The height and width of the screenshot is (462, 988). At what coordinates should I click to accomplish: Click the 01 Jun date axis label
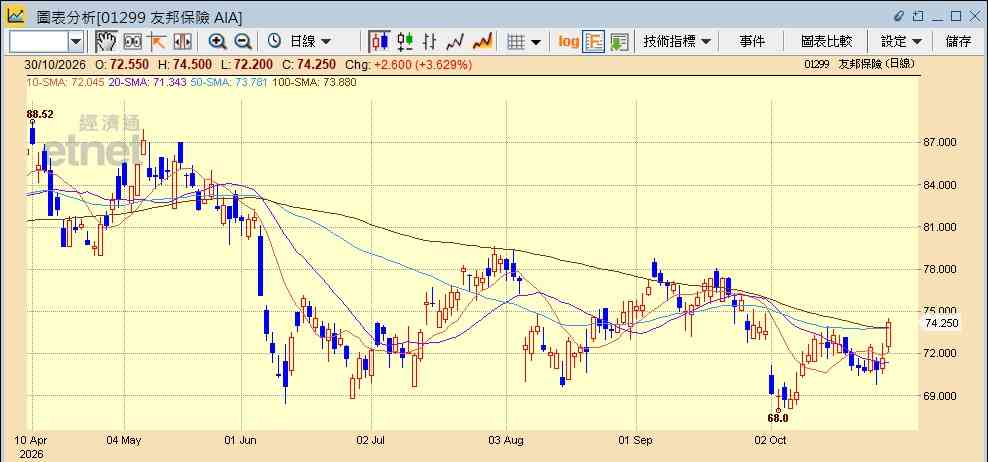[x=241, y=440]
